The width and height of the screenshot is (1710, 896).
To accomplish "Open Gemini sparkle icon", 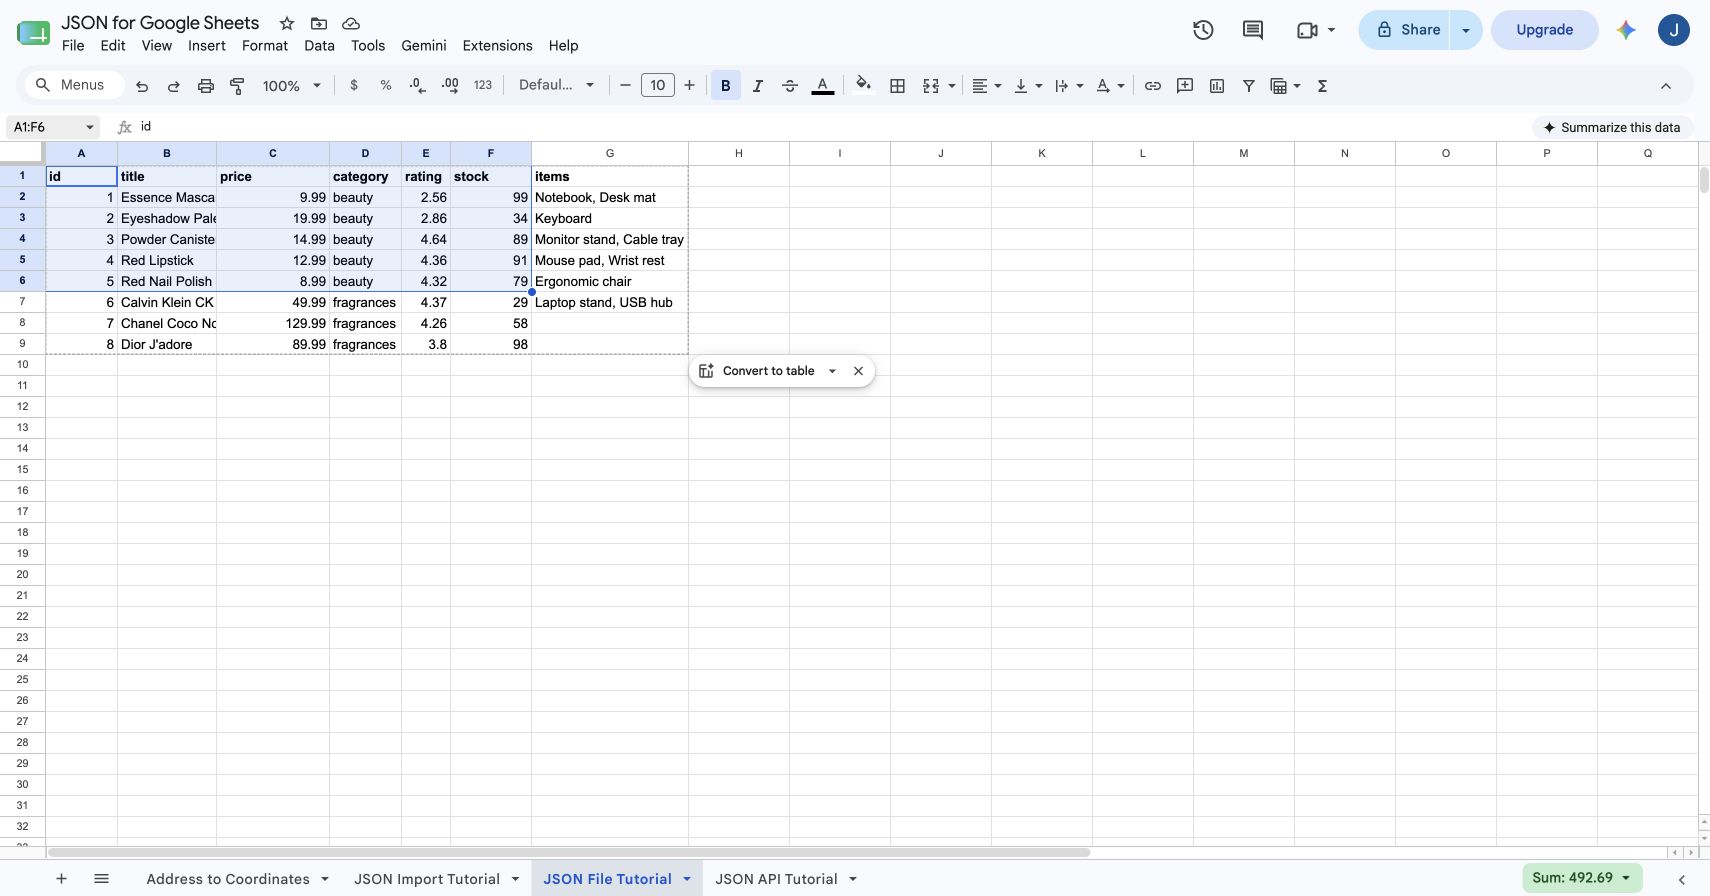I will point(1626,30).
